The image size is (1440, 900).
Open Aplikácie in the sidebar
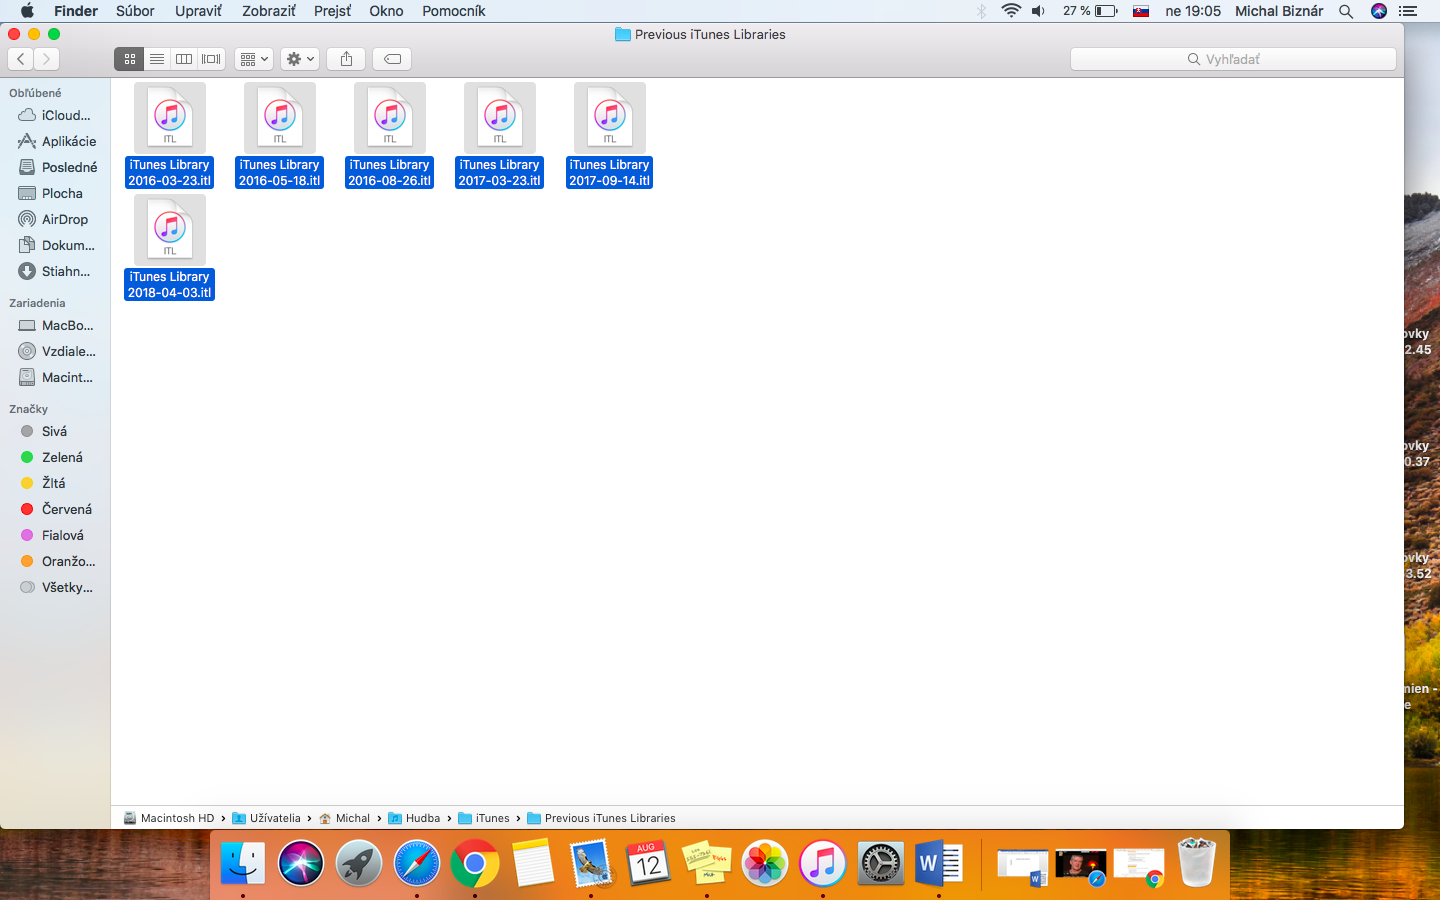click(x=55, y=141)
